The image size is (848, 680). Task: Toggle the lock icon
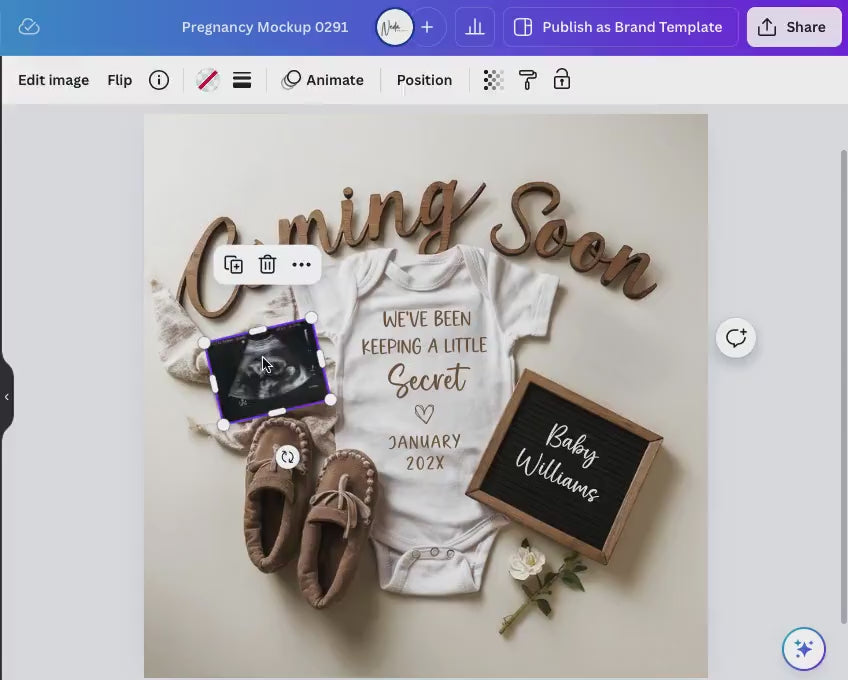coord(562,79)
